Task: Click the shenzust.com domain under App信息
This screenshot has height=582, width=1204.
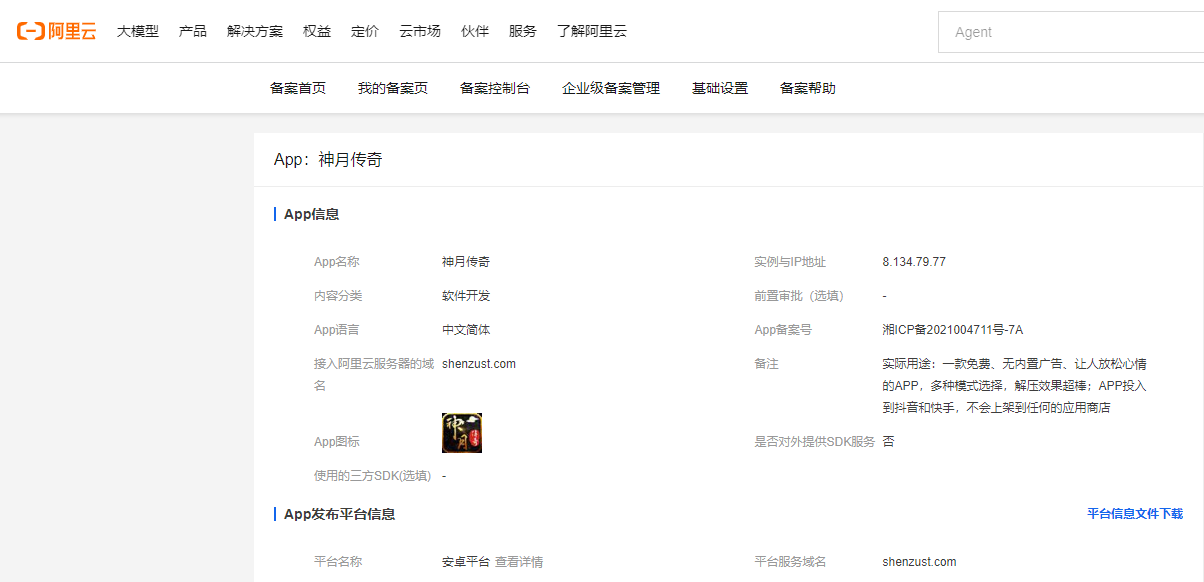Action: (x=479, y=364)
